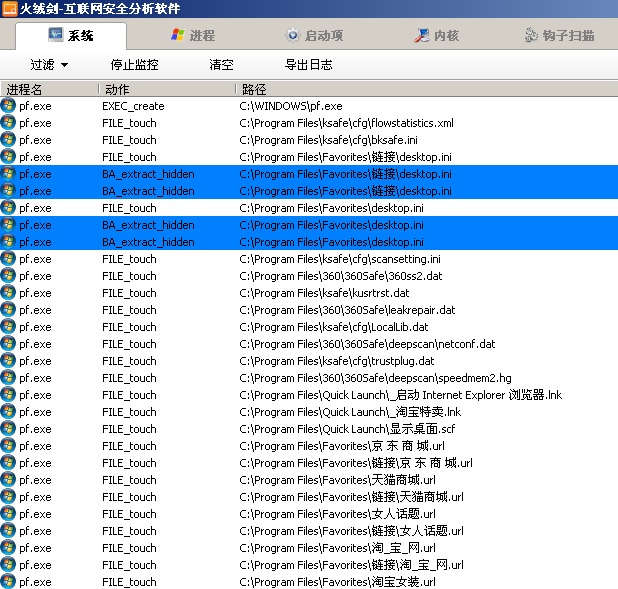Viewport: 618px width, 589px height.
Task: Open the 过滤 dropdown menu
Action: (x=49, y=65)
